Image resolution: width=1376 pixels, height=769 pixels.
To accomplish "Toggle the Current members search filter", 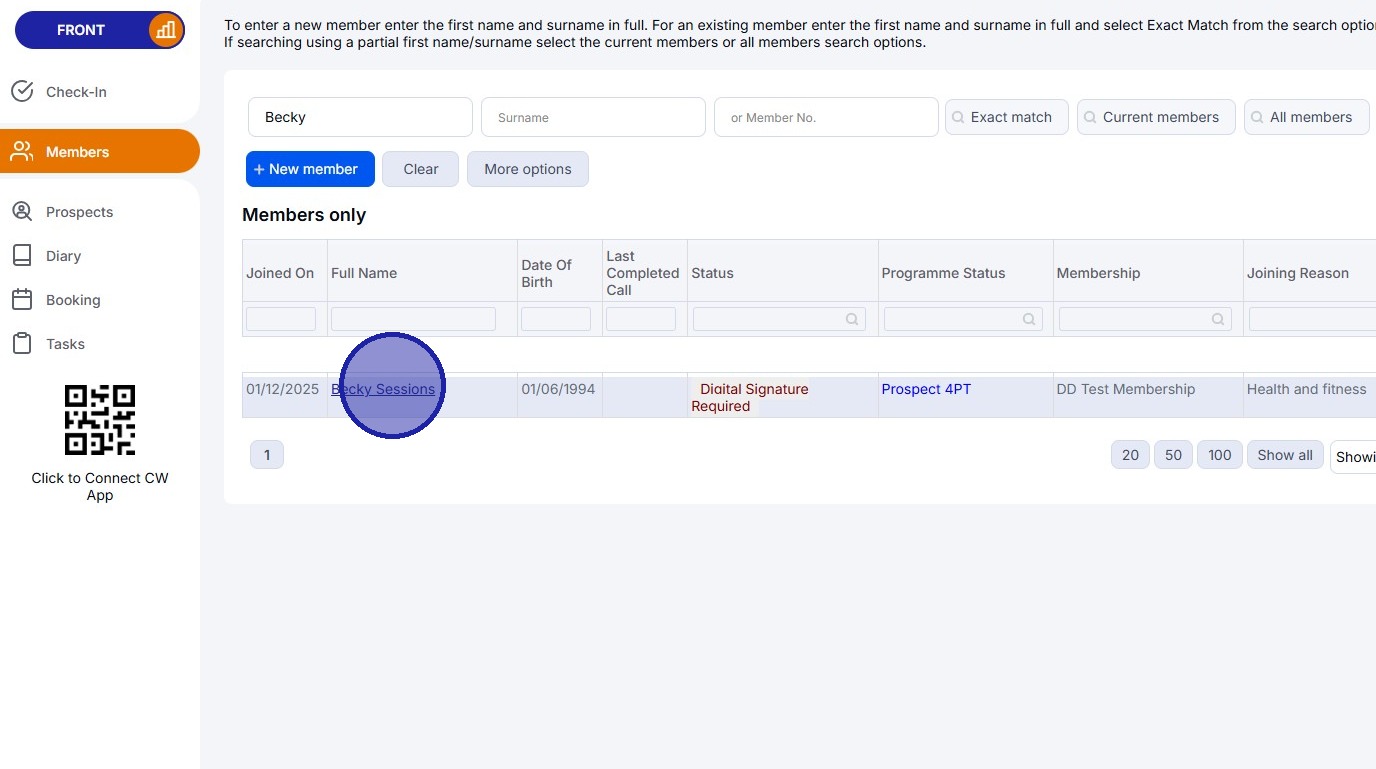I will point(1155,117).
